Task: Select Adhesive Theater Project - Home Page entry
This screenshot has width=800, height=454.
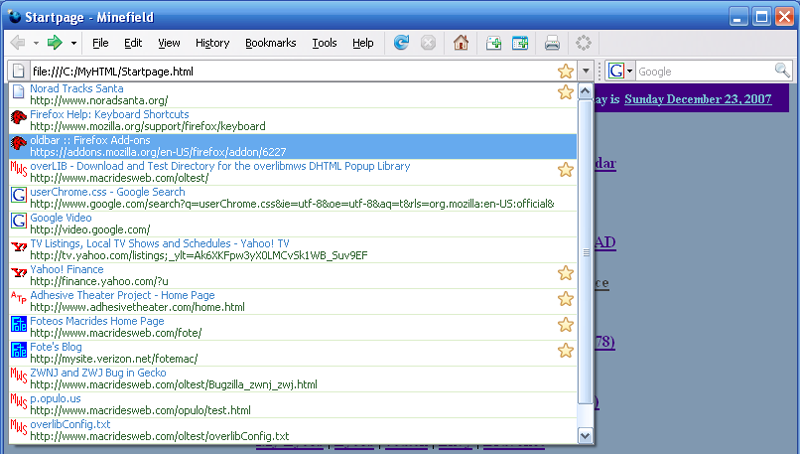Action: (x=293, y=301)
